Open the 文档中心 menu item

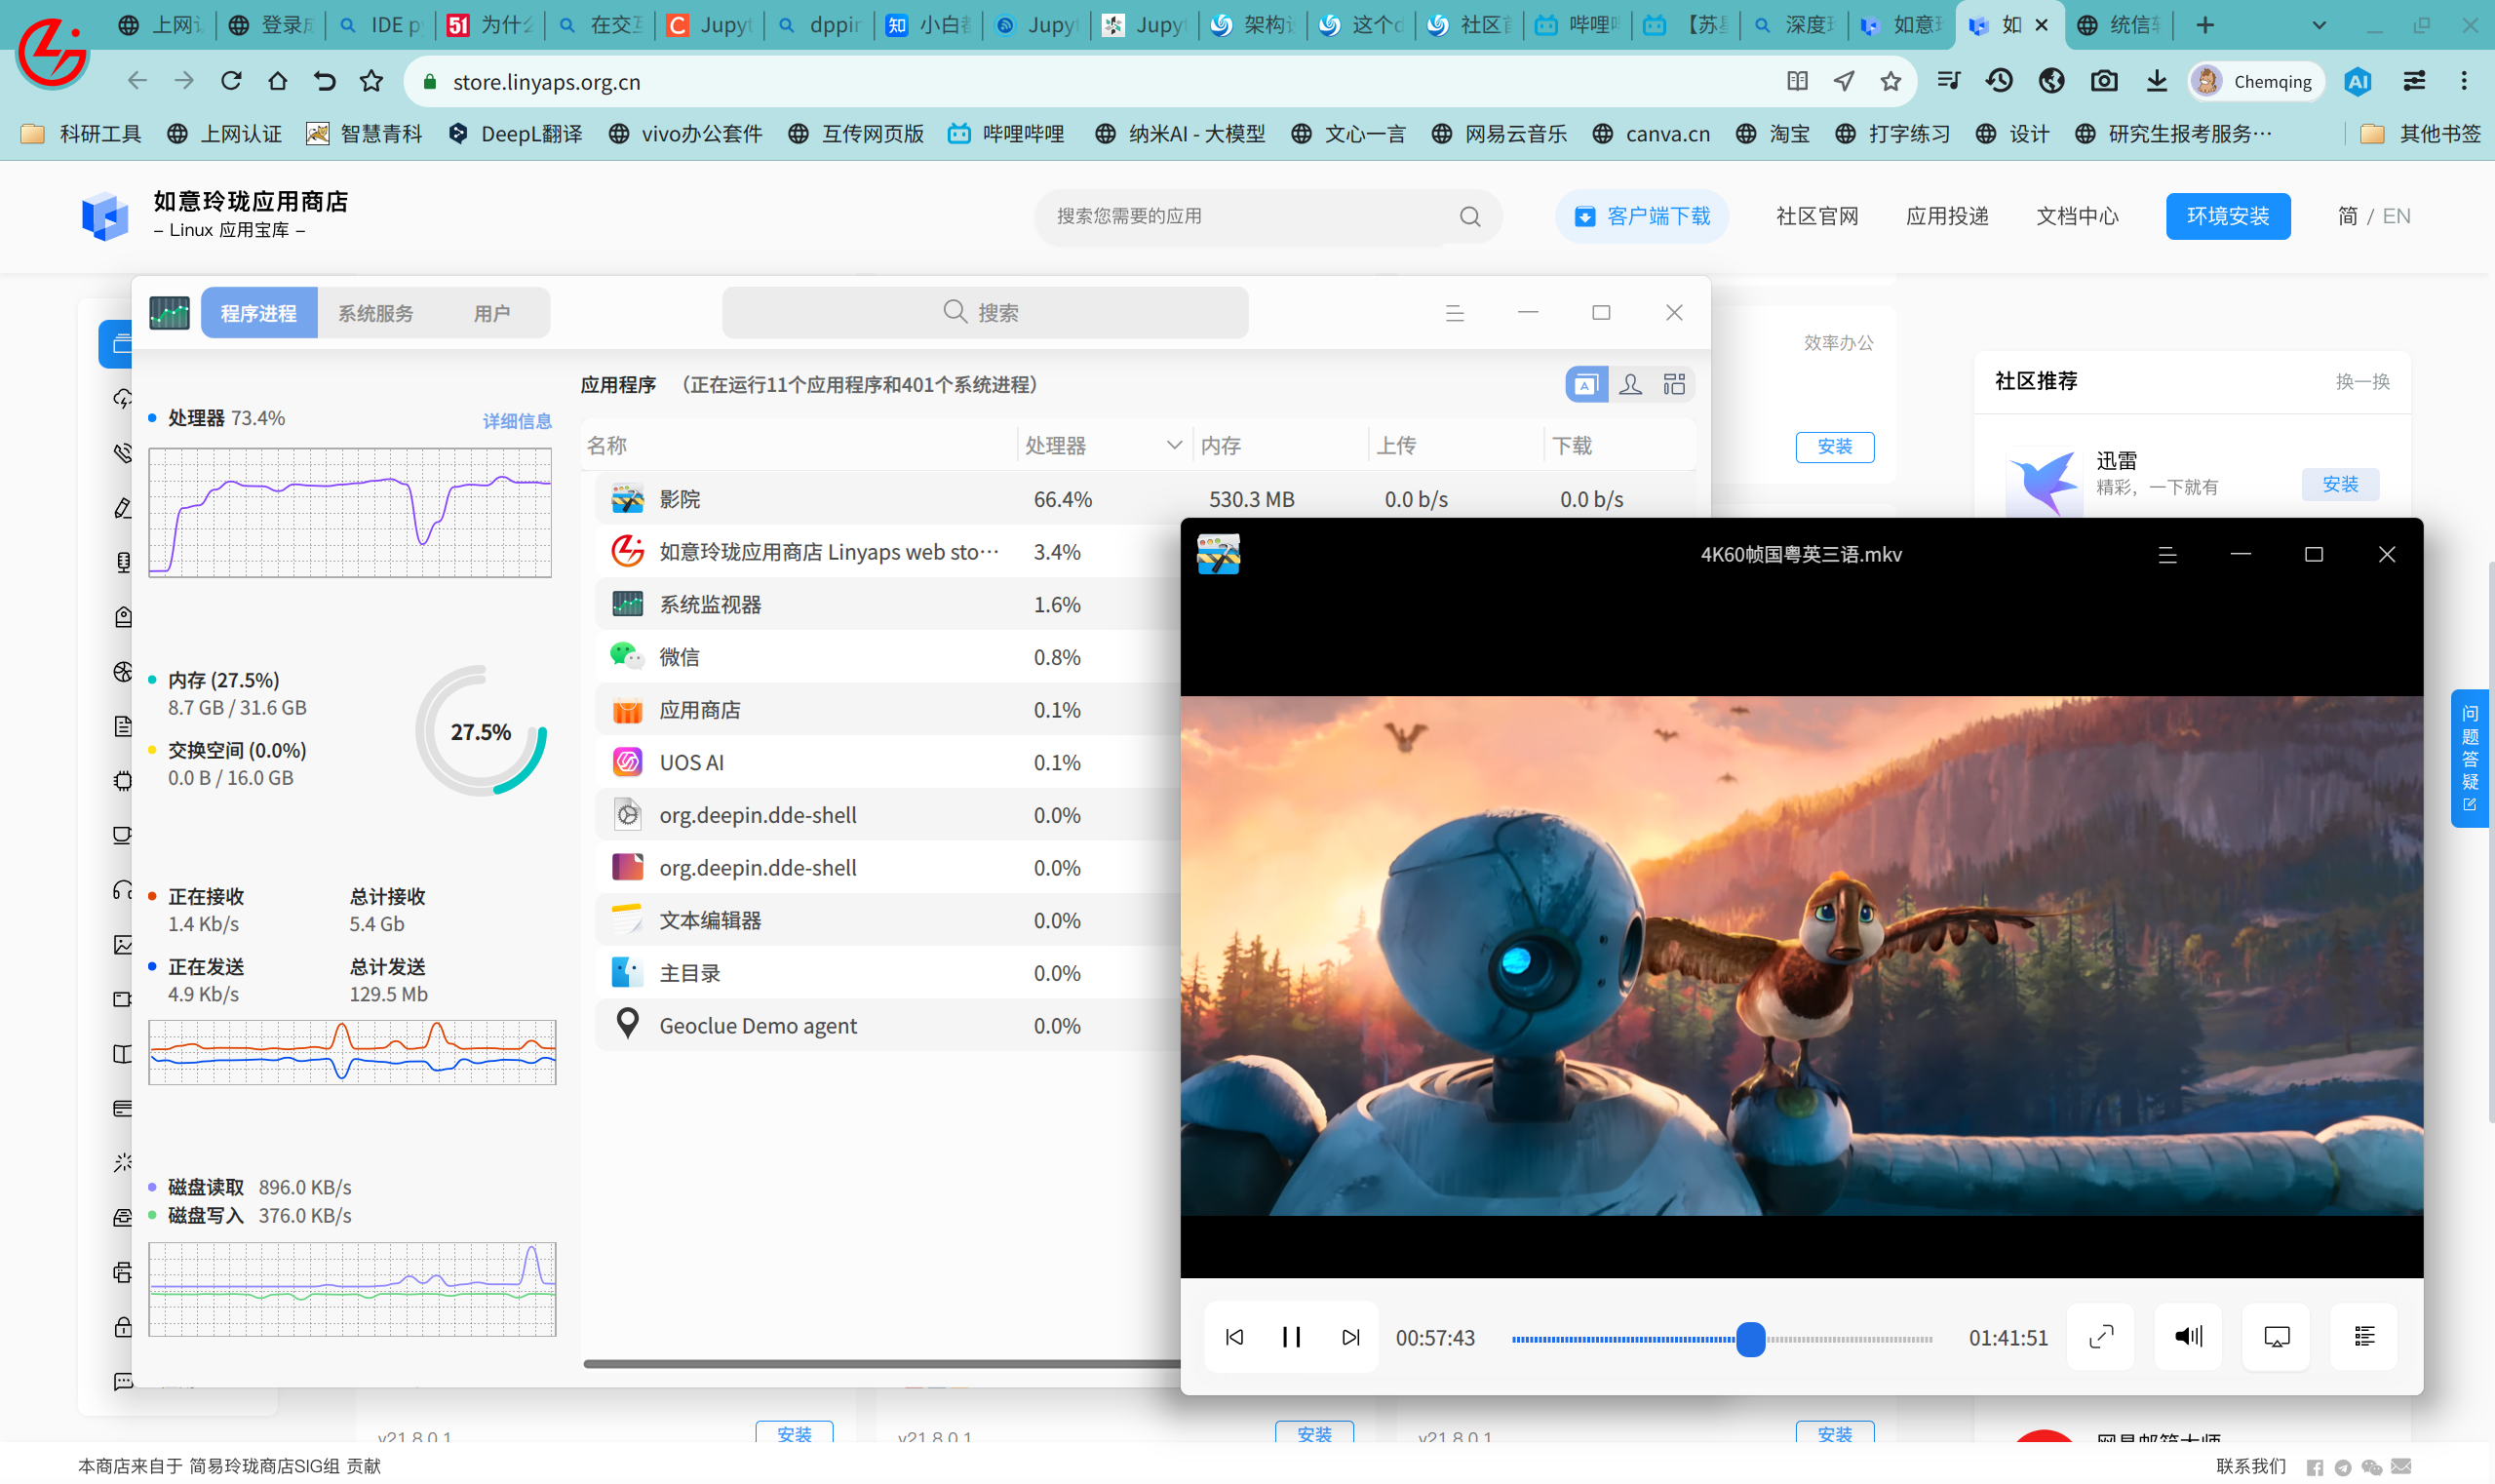2077,216
